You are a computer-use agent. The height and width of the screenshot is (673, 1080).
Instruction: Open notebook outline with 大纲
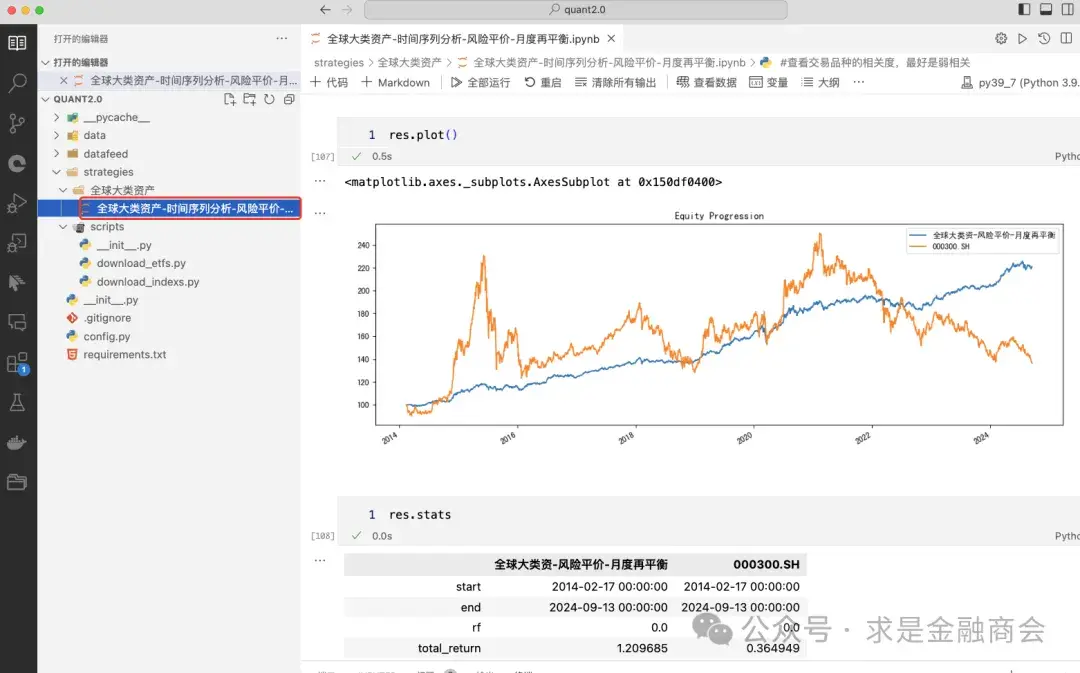(x=821, y=82)
